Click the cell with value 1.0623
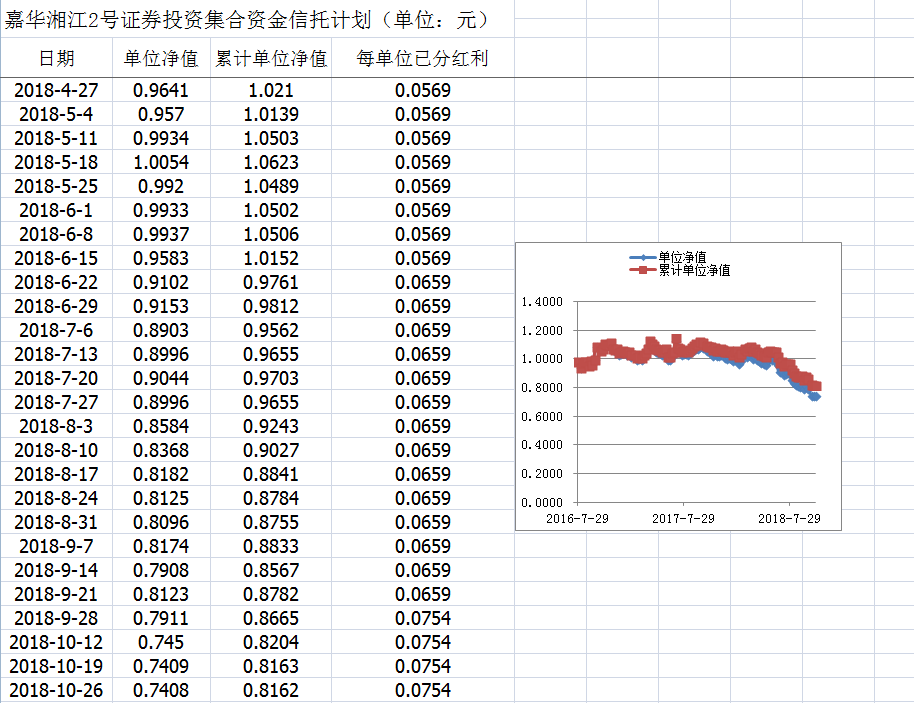Screen dimensions: 914x703 tap(271, 161)
